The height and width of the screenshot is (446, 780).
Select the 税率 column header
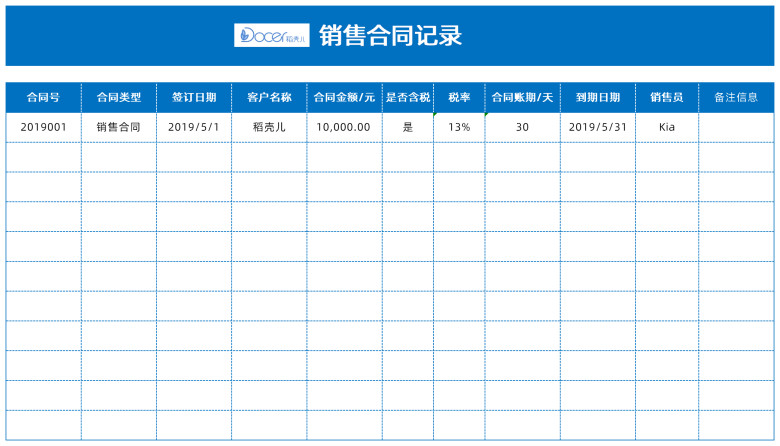coord(459,97)
